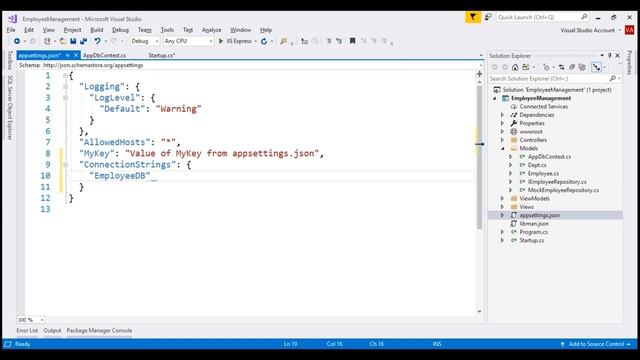Open the IIS Express launch target dropdown arrow
This screenshot has width=640, height=360.
click(x=256, y=41)
